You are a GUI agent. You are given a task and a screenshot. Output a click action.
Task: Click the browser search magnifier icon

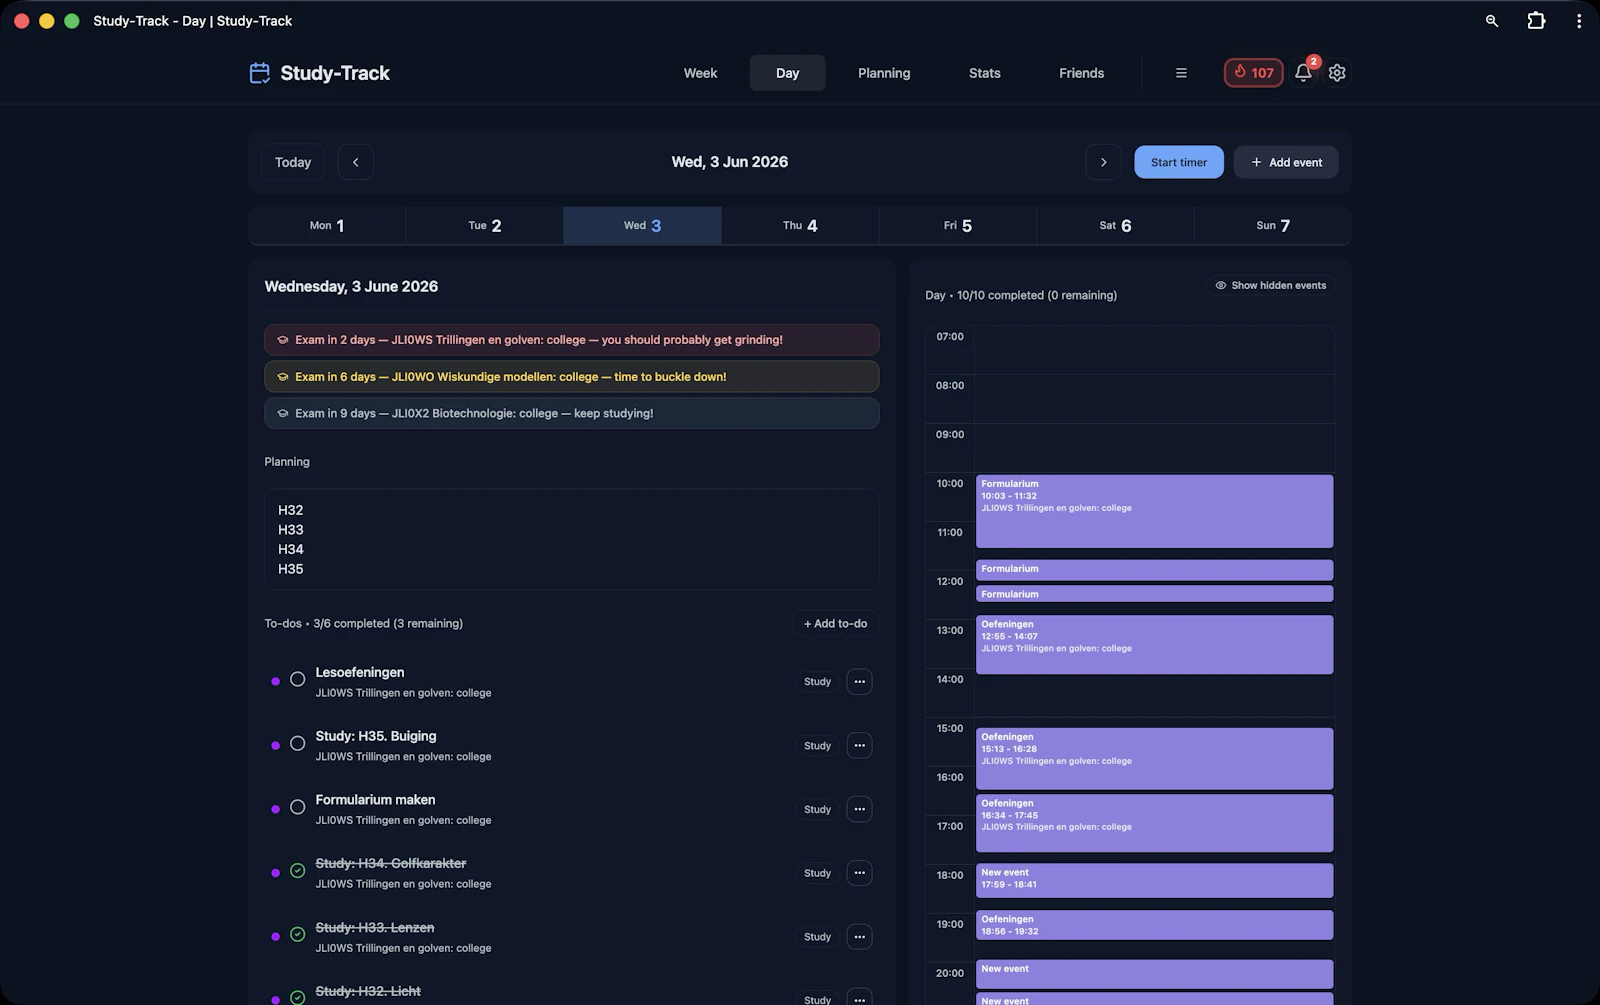[1492, 21]
